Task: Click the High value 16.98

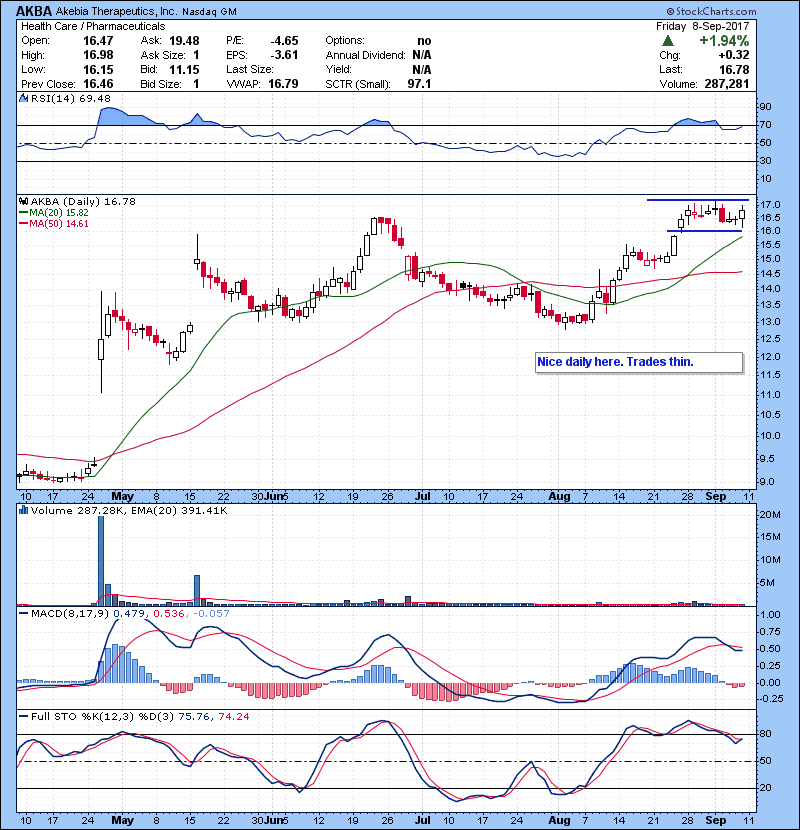Action: 98,55
